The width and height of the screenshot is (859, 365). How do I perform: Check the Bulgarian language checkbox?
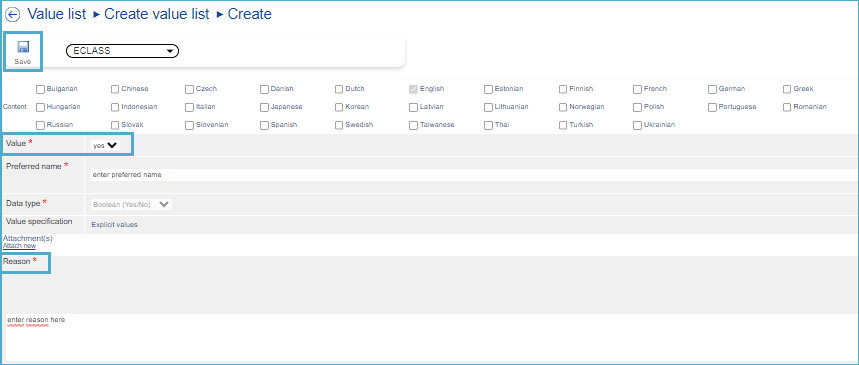click(x=40, y=89)
